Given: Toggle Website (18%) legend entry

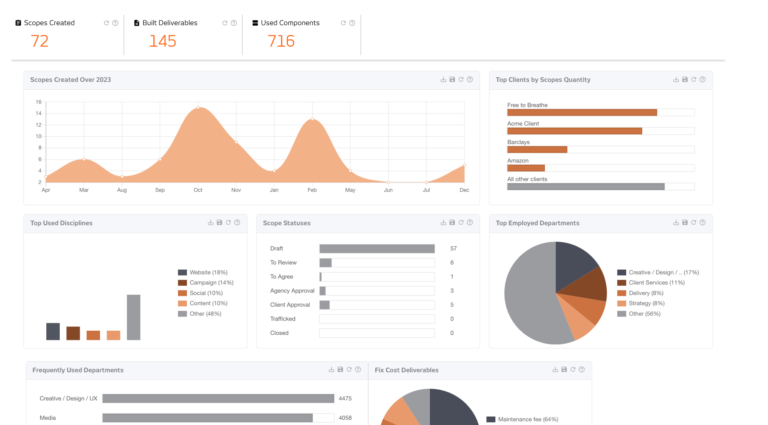Looking at the screenshot, I should pyautogui.click(x=203, y=272).
